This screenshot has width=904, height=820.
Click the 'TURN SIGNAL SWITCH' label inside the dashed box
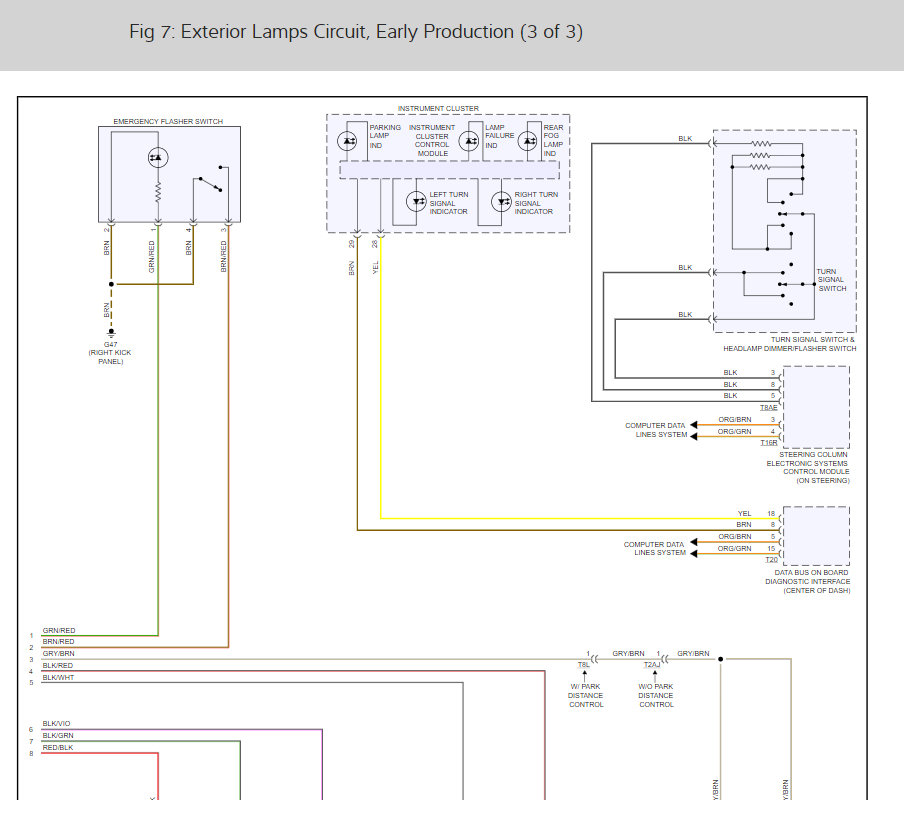[831, 280]
